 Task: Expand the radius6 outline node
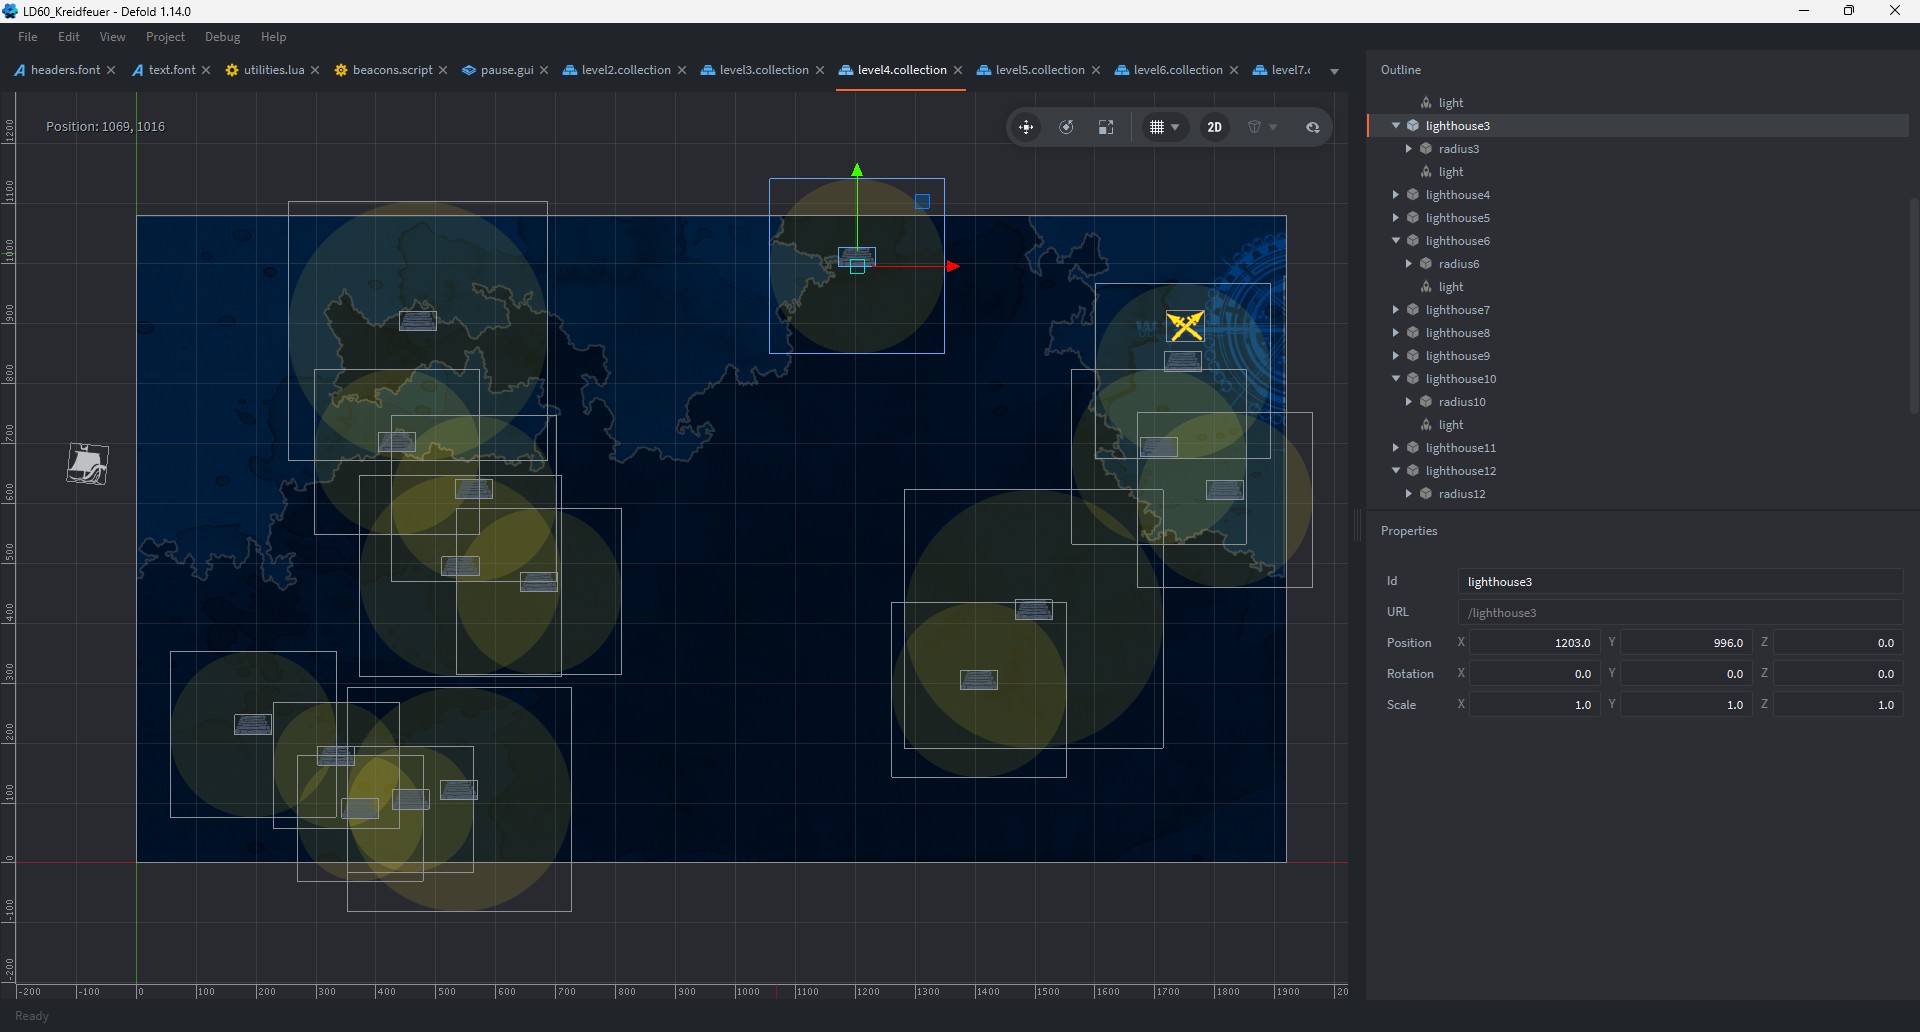tap(1409, 264)
